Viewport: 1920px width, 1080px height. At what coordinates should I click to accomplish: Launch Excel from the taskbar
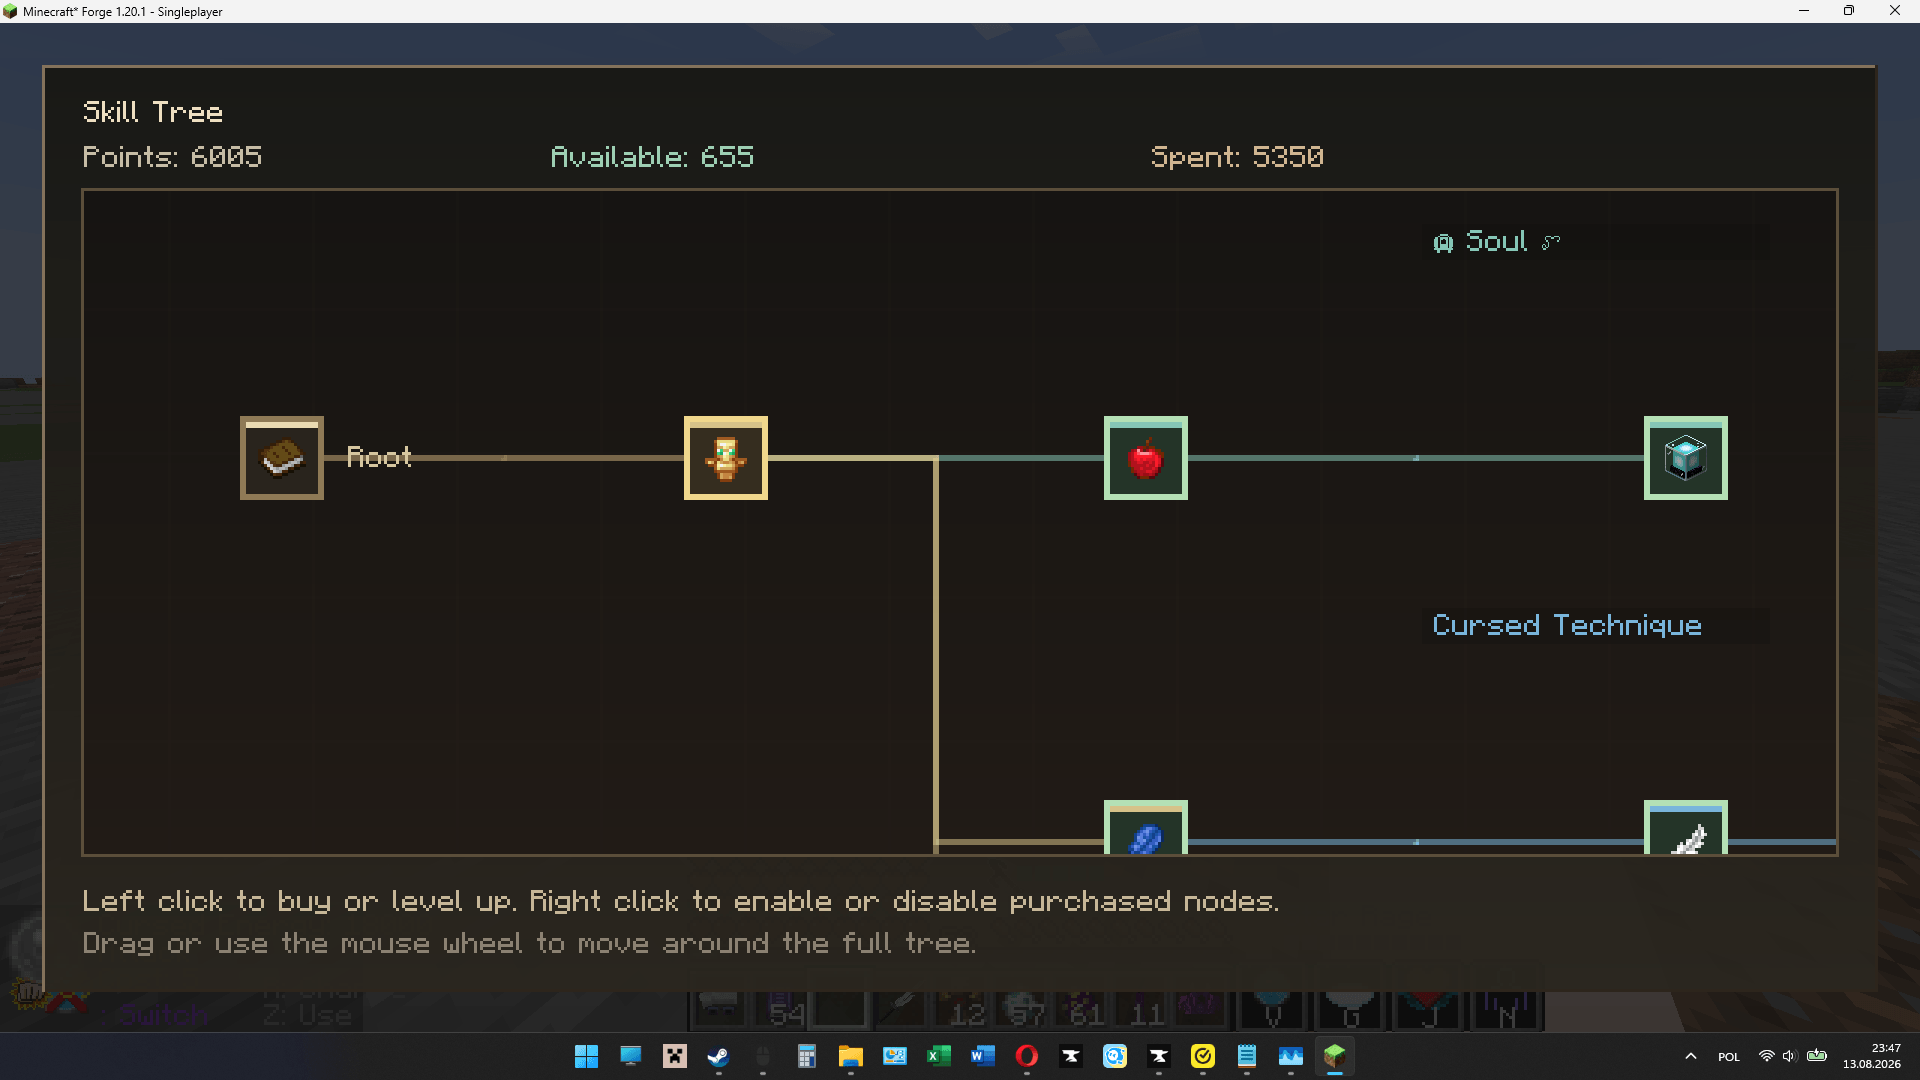tap(938, 1056)
